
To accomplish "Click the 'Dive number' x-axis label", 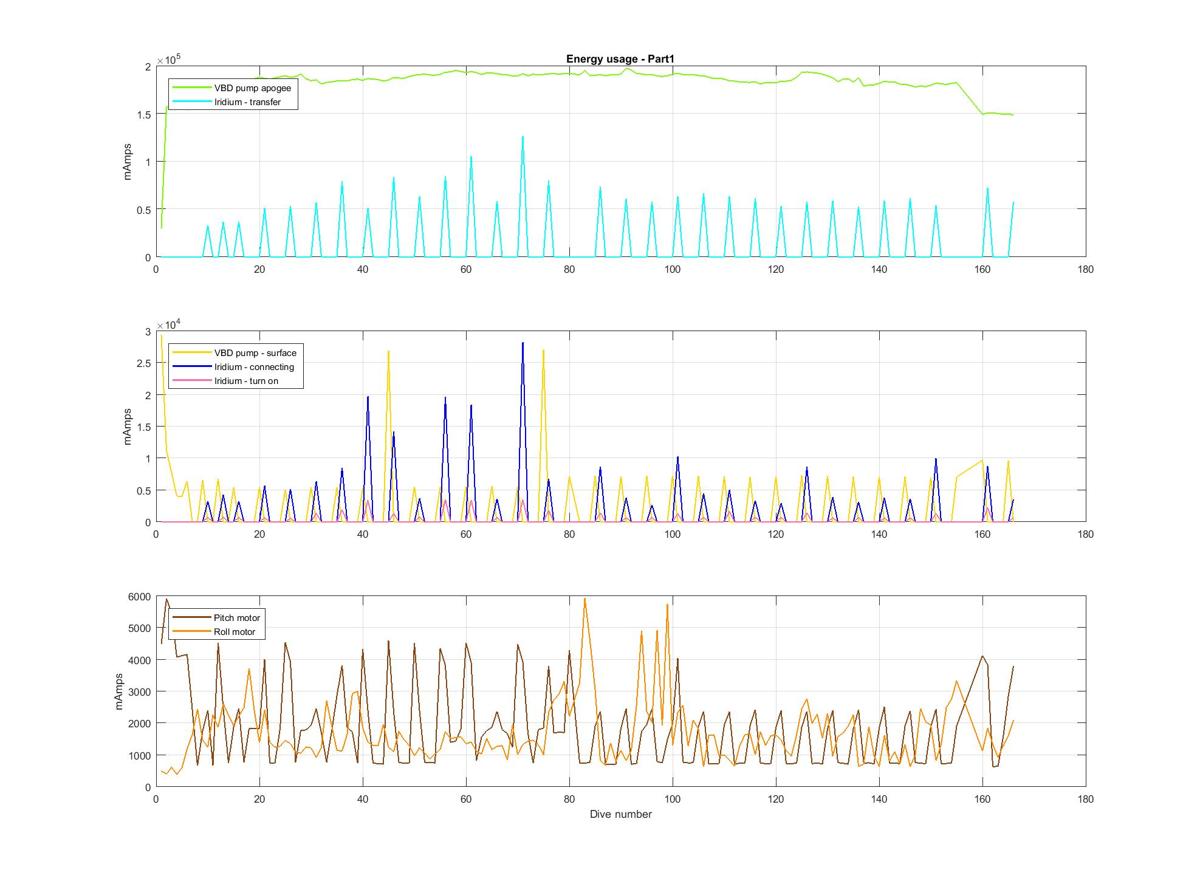I will click(621, 814).
